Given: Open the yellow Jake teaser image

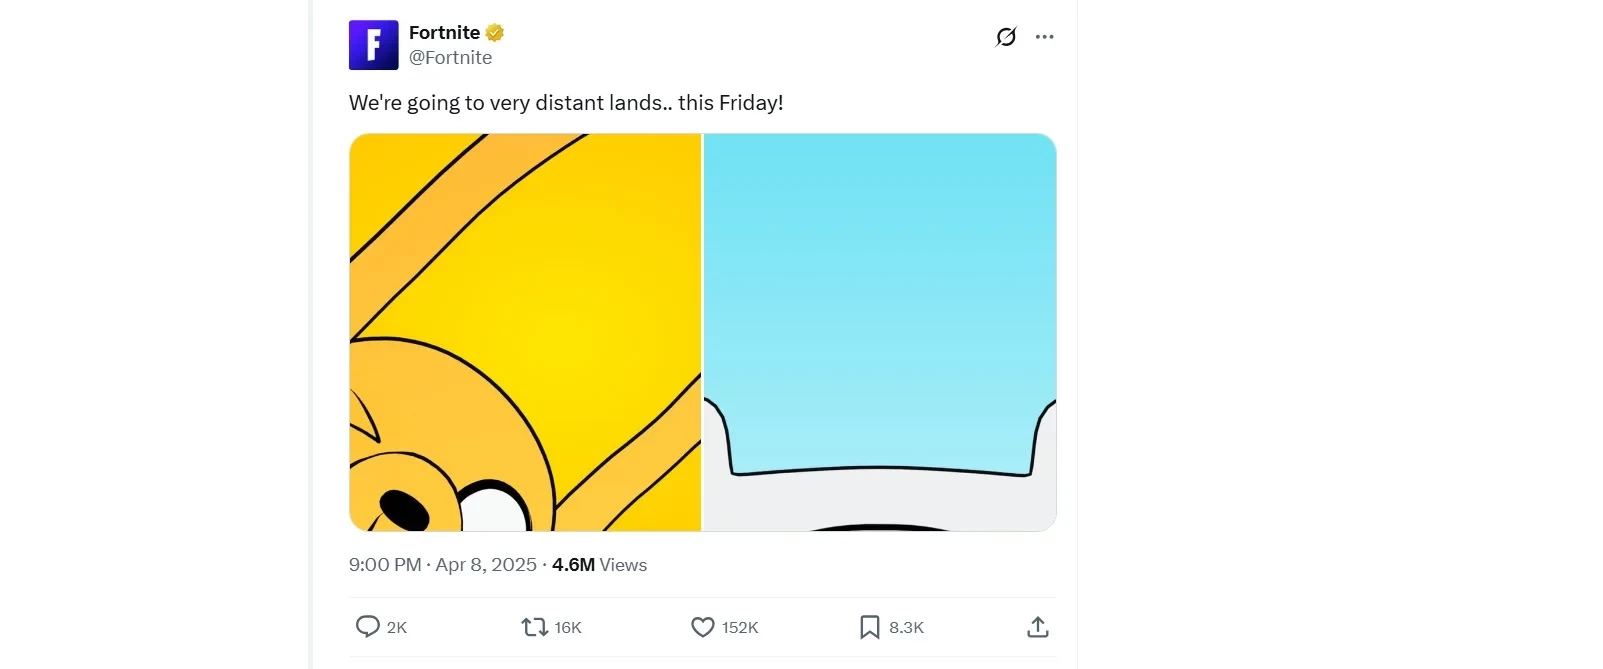Looking at the screenshot, I should [525, 332].
